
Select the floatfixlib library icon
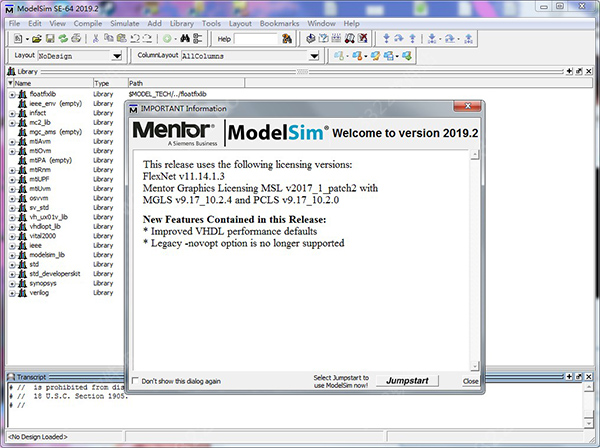(x=22, y=93)
